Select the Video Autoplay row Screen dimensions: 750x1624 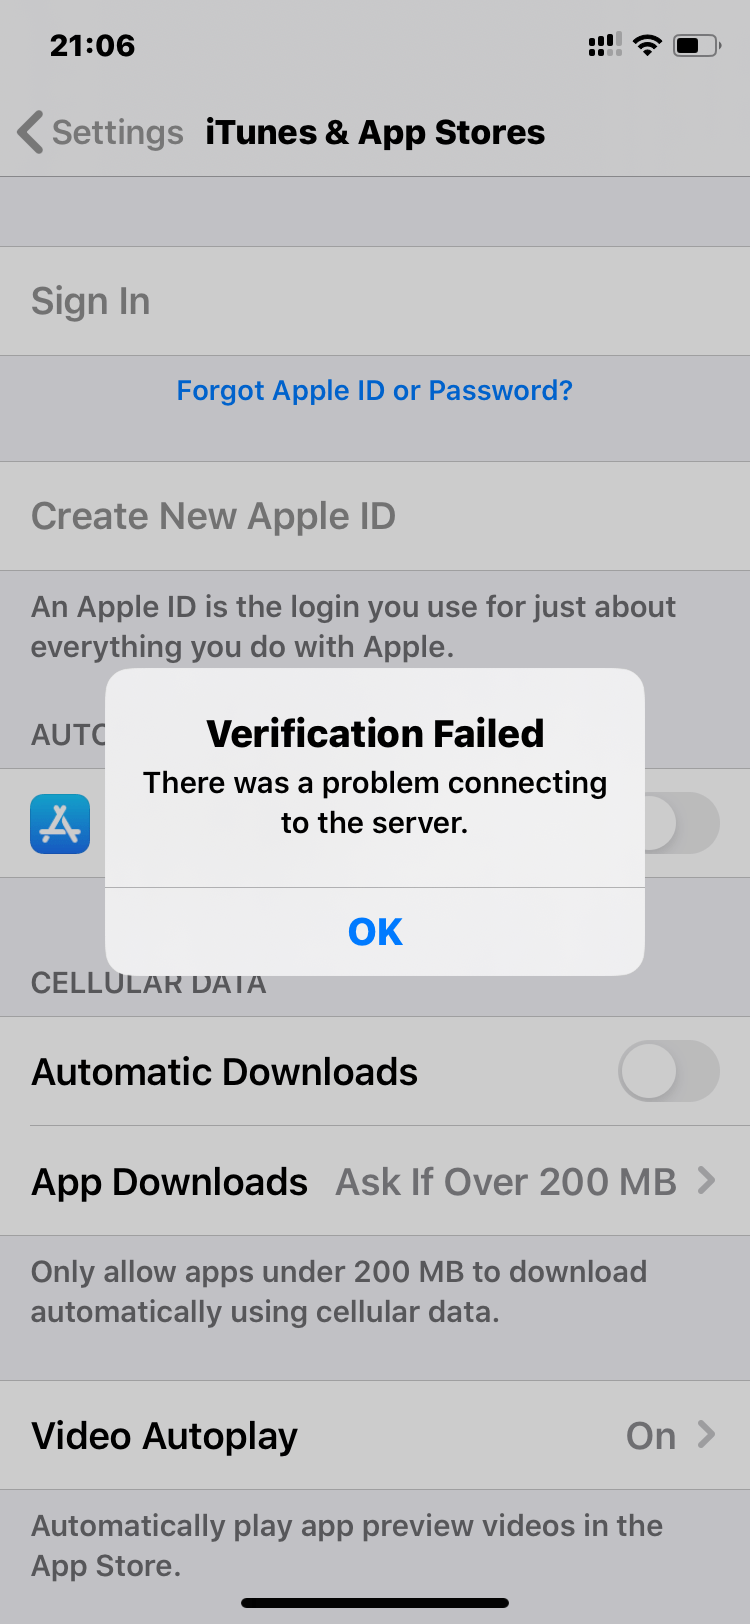click(375, 1435)
